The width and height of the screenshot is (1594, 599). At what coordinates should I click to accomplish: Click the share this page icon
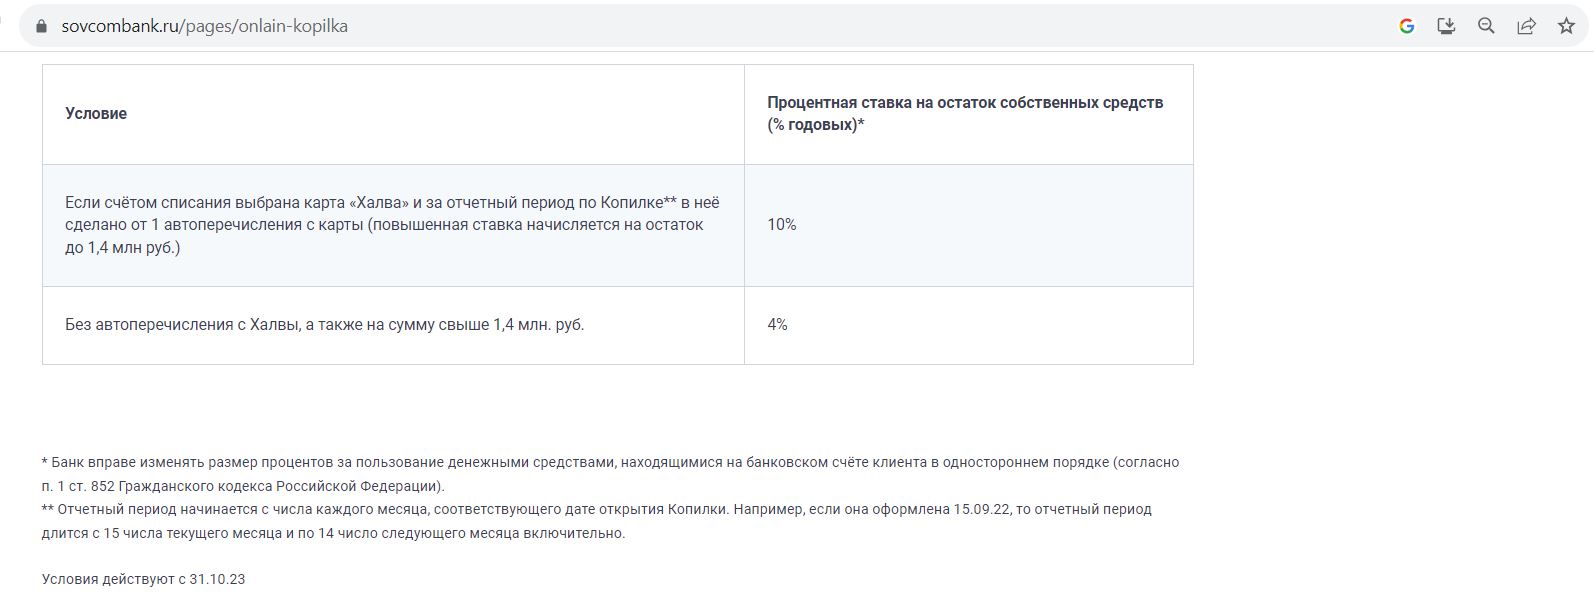(1526, 27)
